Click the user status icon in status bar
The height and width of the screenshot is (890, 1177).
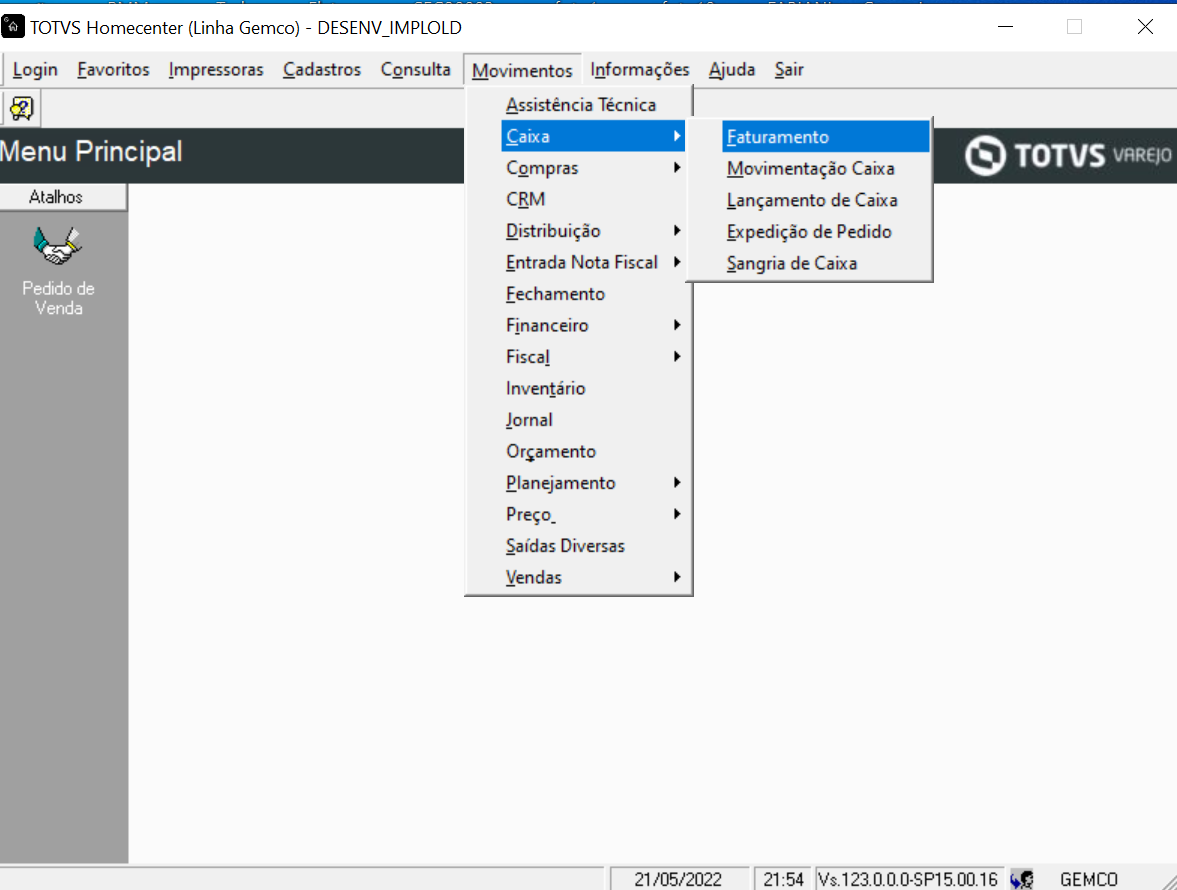click(x=1022, y=879)
